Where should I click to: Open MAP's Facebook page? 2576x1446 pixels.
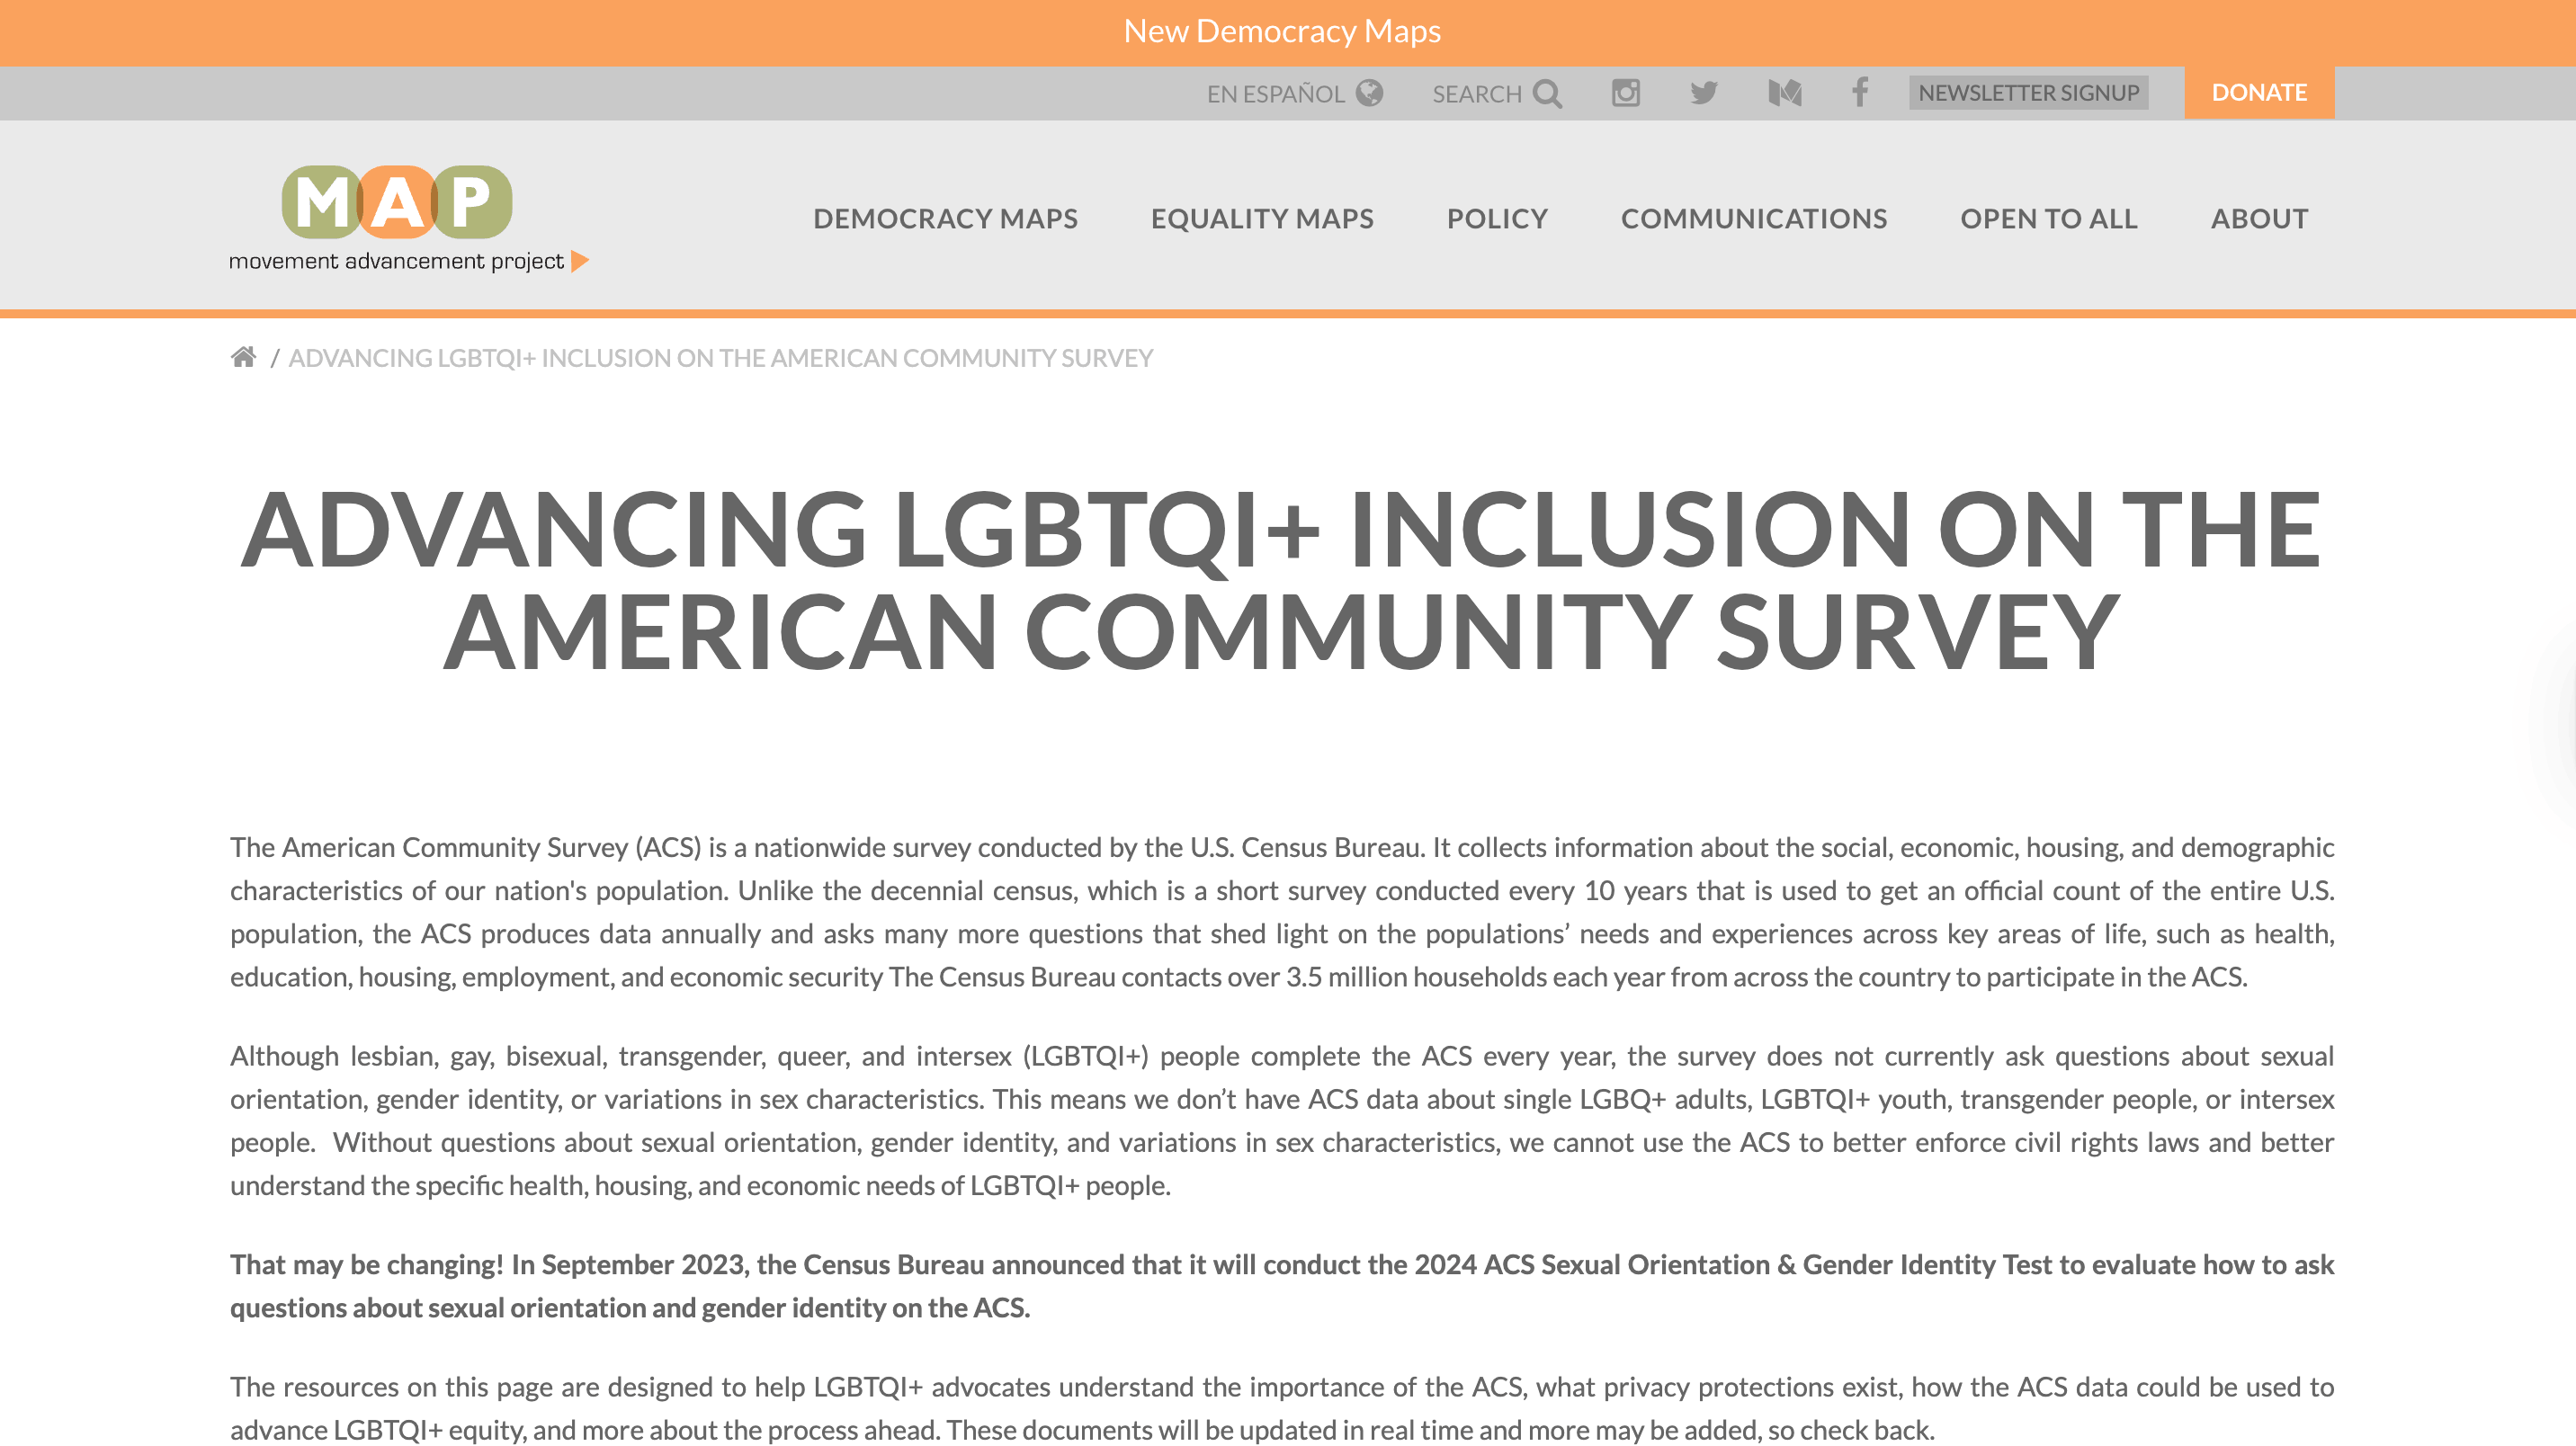(1859, 93)
